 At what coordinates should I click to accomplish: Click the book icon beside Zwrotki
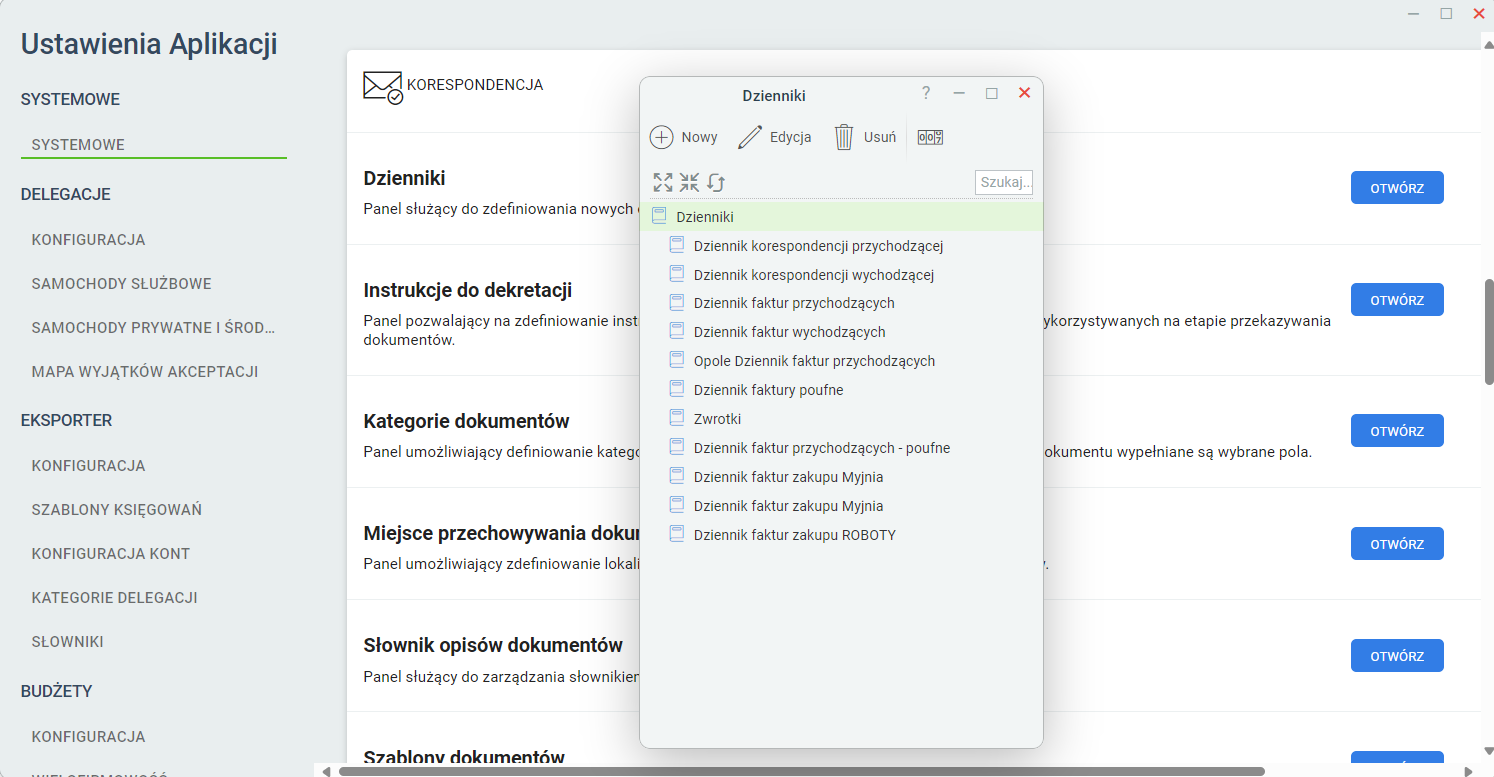[677, 419]
